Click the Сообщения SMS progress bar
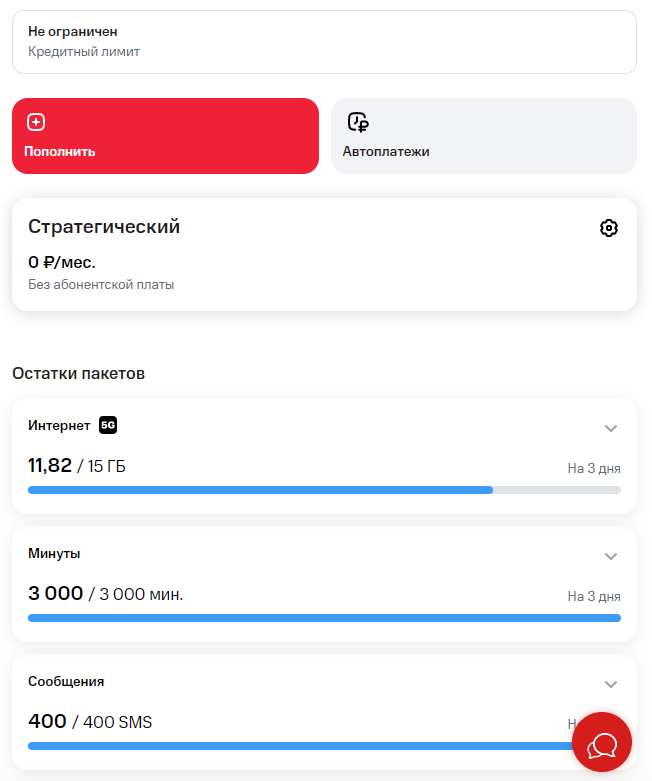652x781 pixels. (x=324, y=746)
